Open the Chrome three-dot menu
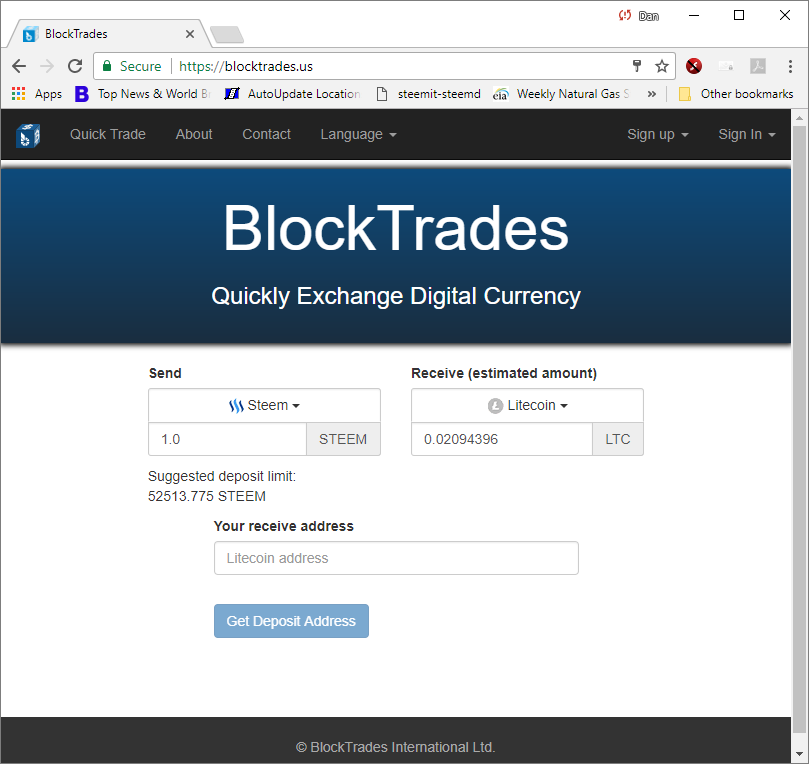 point(790,66)
